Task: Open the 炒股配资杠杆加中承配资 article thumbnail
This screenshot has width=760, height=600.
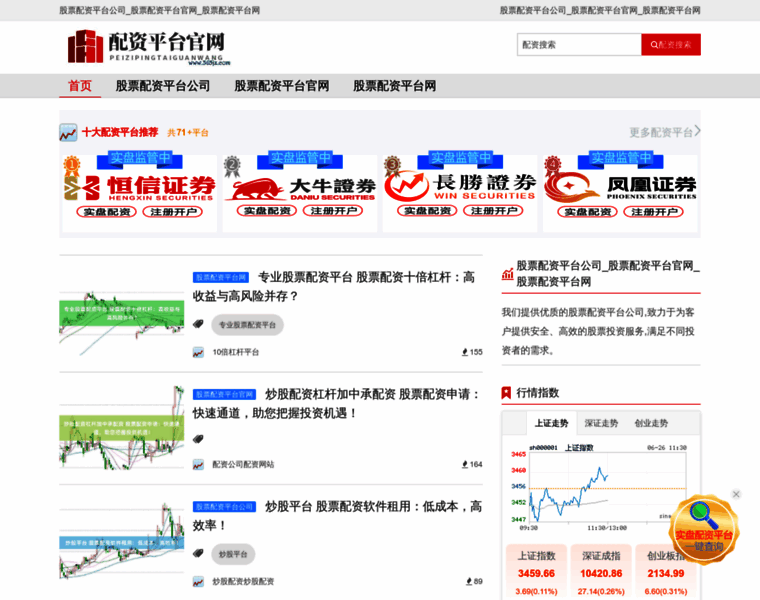Action: 122,427
